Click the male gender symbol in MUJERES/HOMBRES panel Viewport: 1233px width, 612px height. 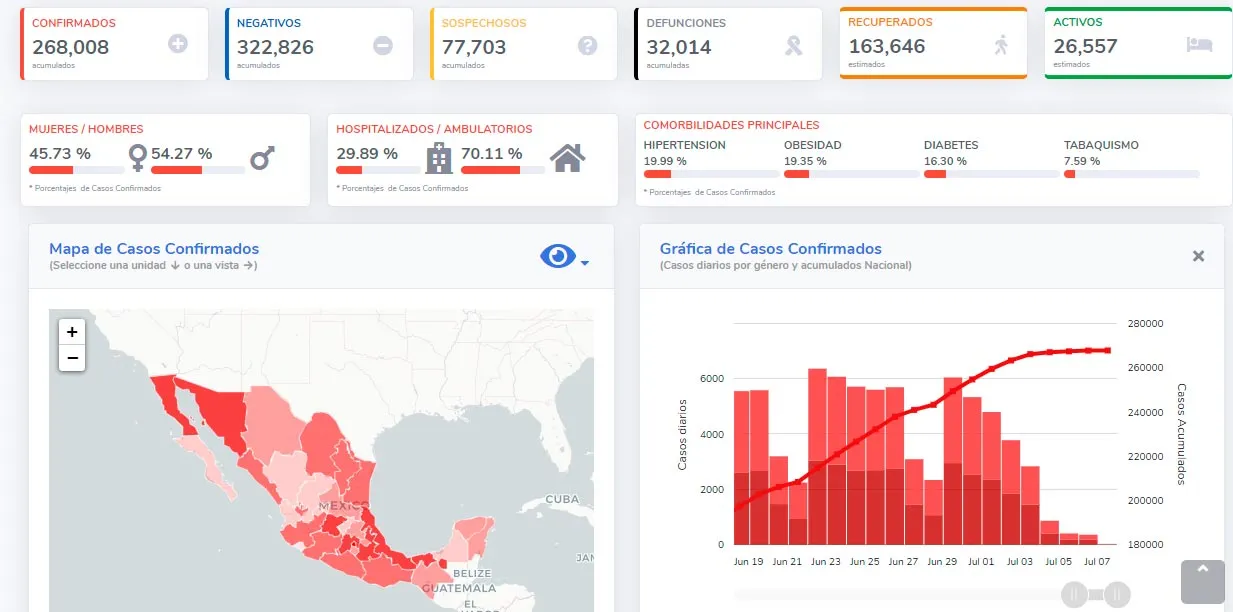[x=262, y=158]
